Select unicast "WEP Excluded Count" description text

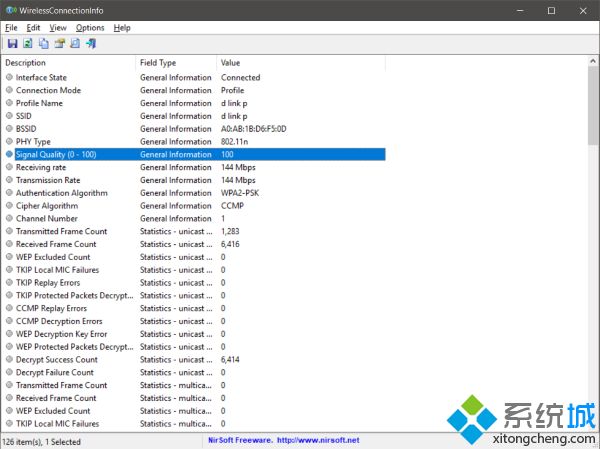(53, 257)
